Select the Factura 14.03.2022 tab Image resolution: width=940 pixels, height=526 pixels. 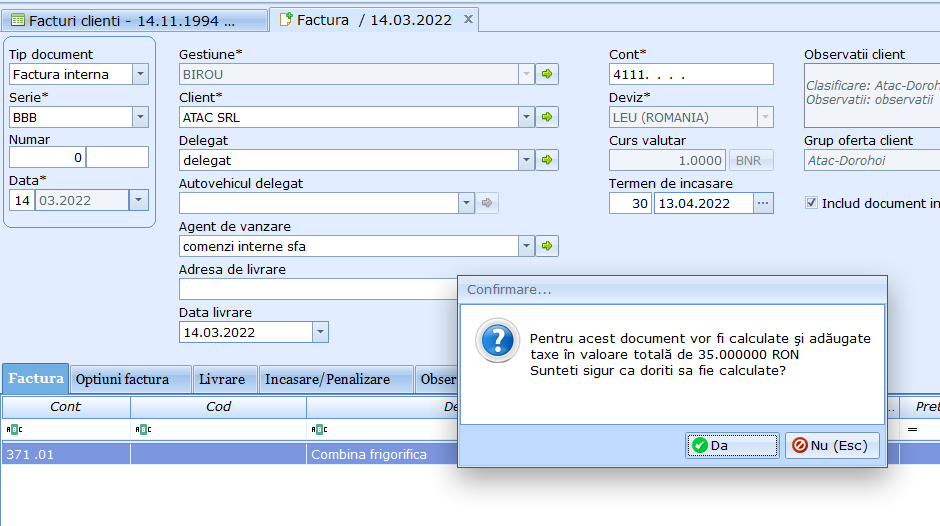coord(374,20)
